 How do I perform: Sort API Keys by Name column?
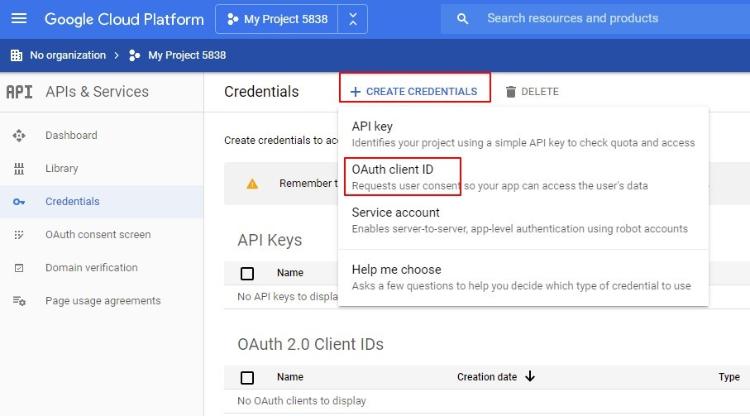point(290,273)
